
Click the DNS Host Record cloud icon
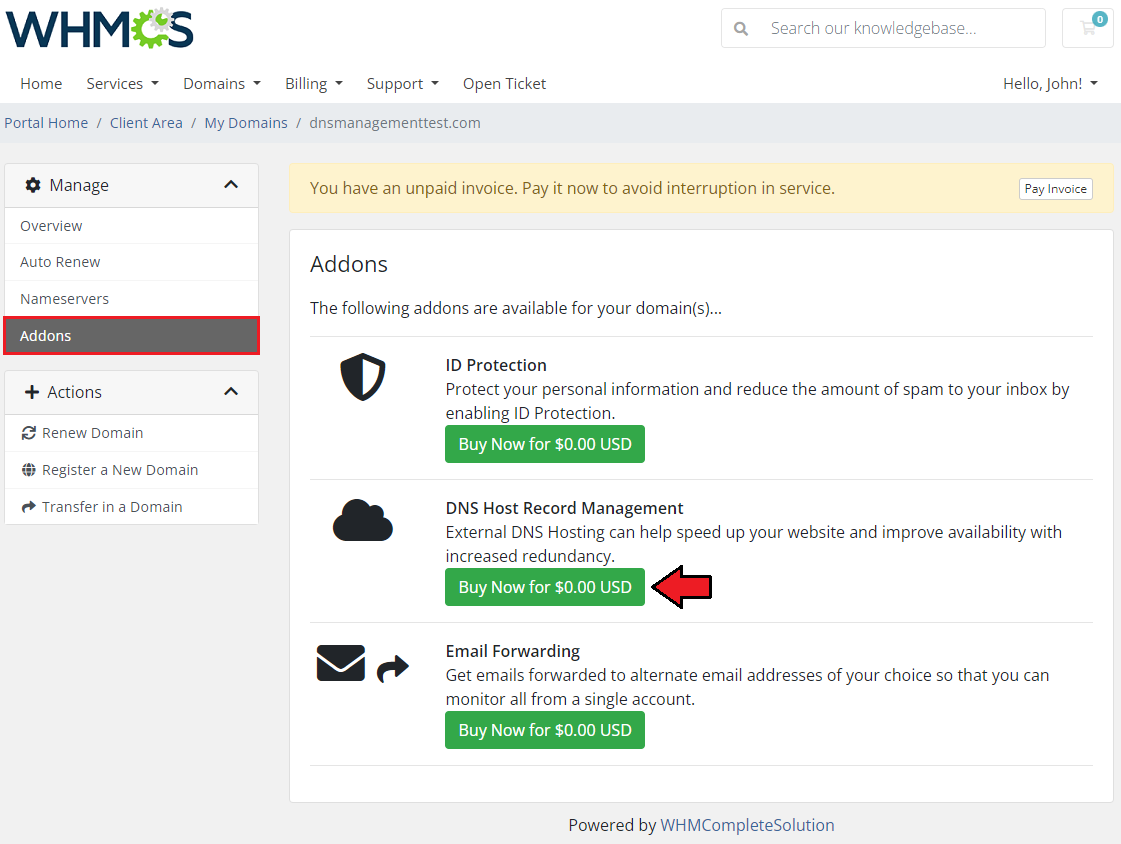tap(362, 520)
